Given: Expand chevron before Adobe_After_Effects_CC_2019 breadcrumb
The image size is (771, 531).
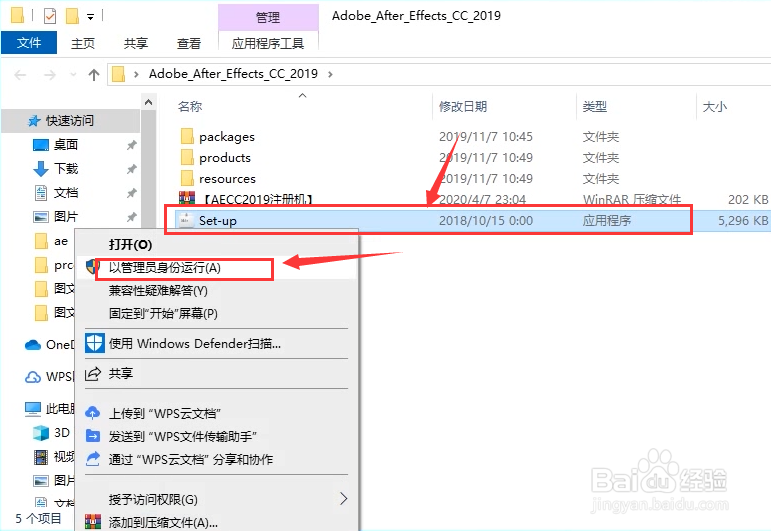Looking at the screenshot, I should click(x=136, y=74).
